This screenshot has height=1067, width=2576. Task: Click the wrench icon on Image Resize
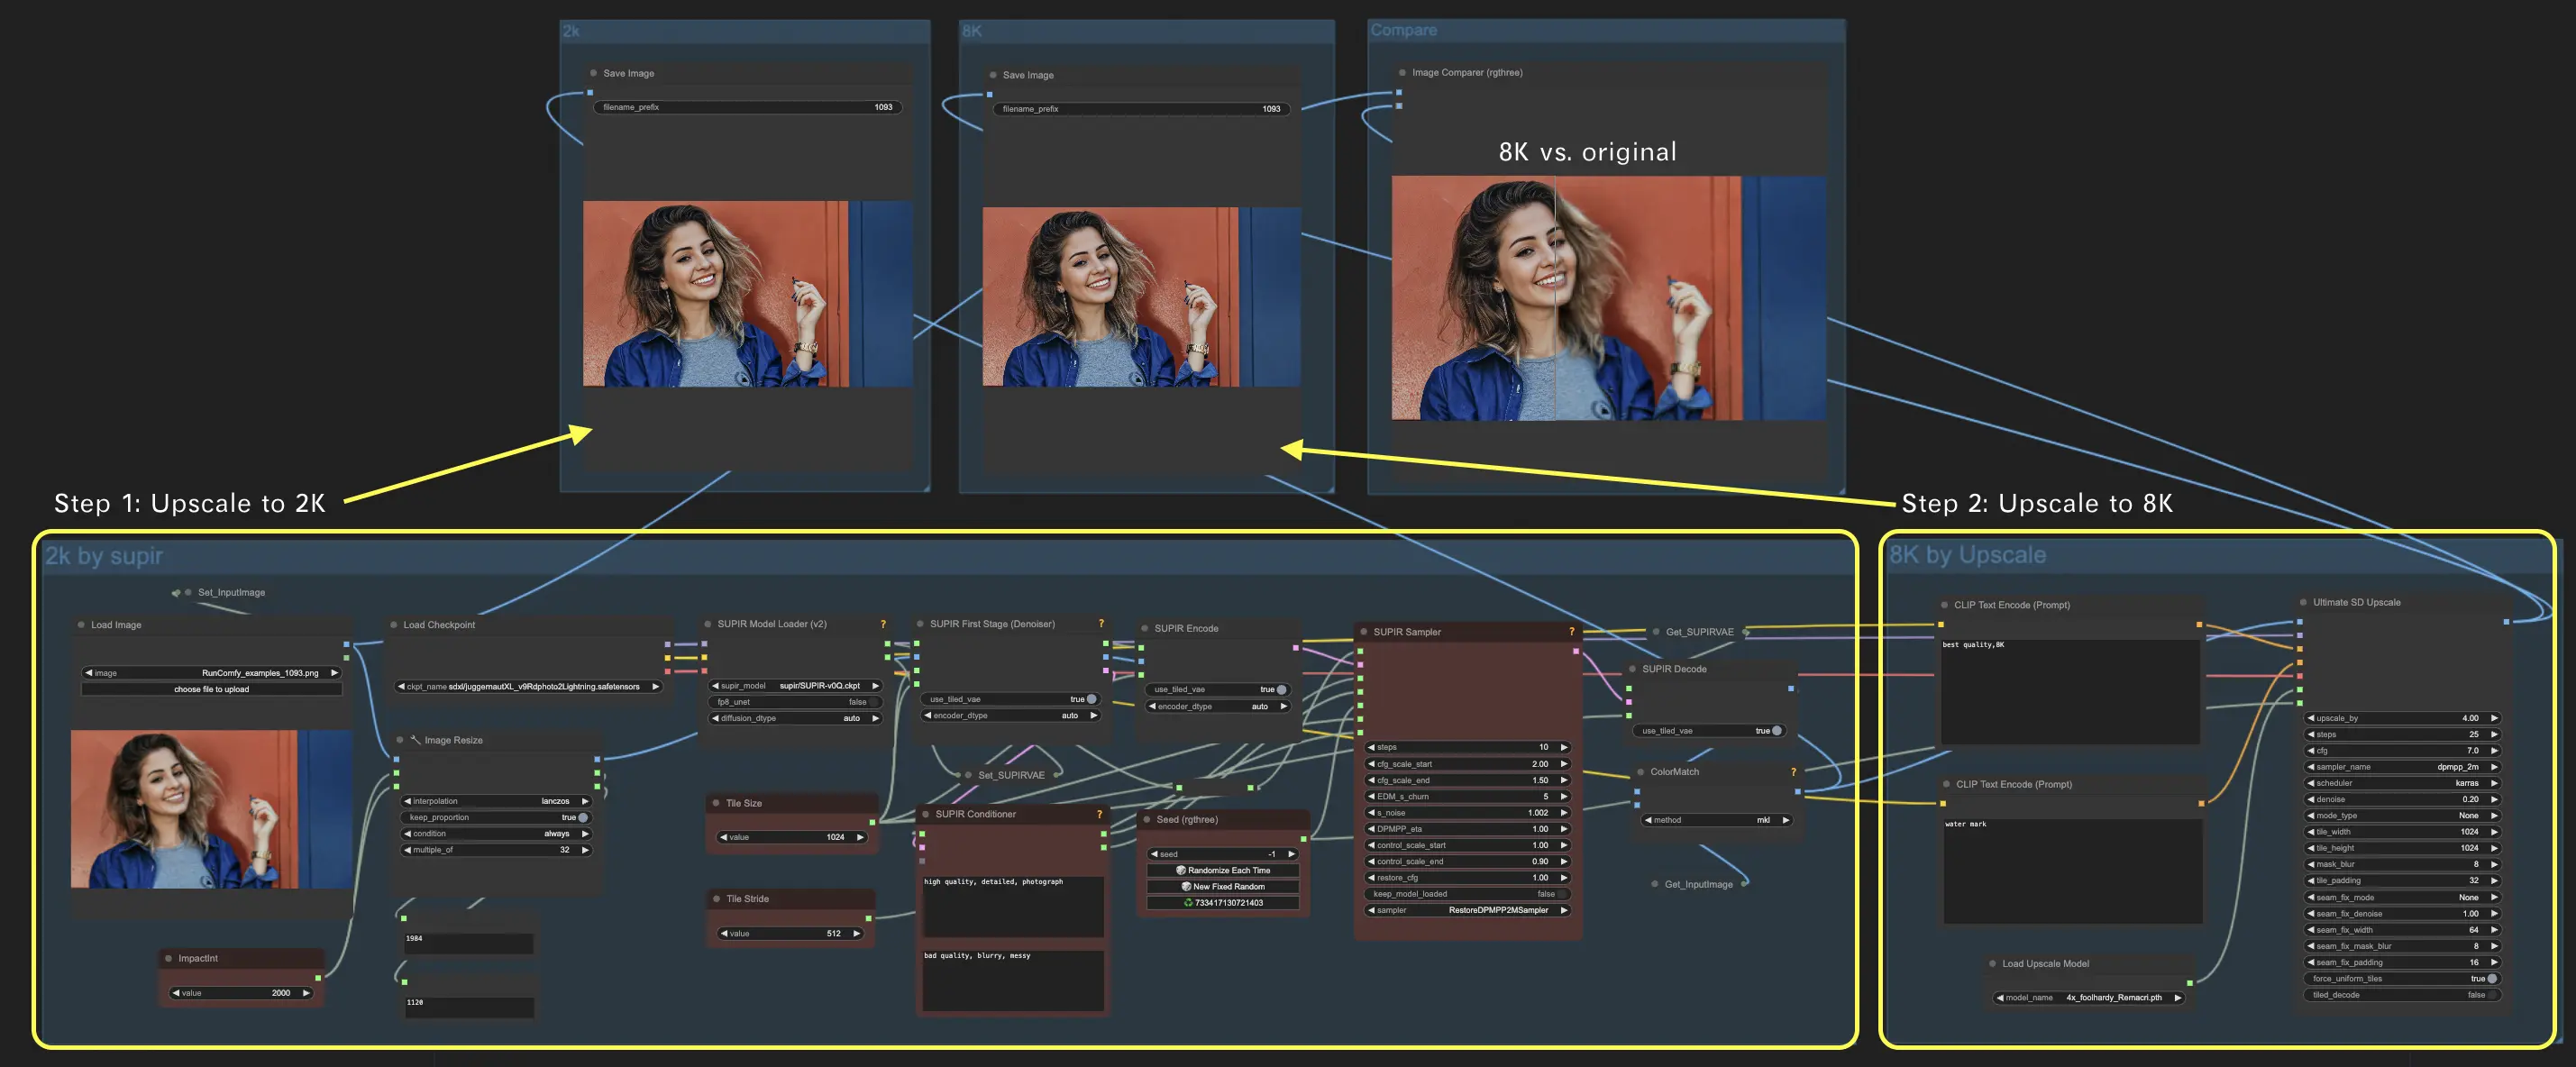click(415, 740)
